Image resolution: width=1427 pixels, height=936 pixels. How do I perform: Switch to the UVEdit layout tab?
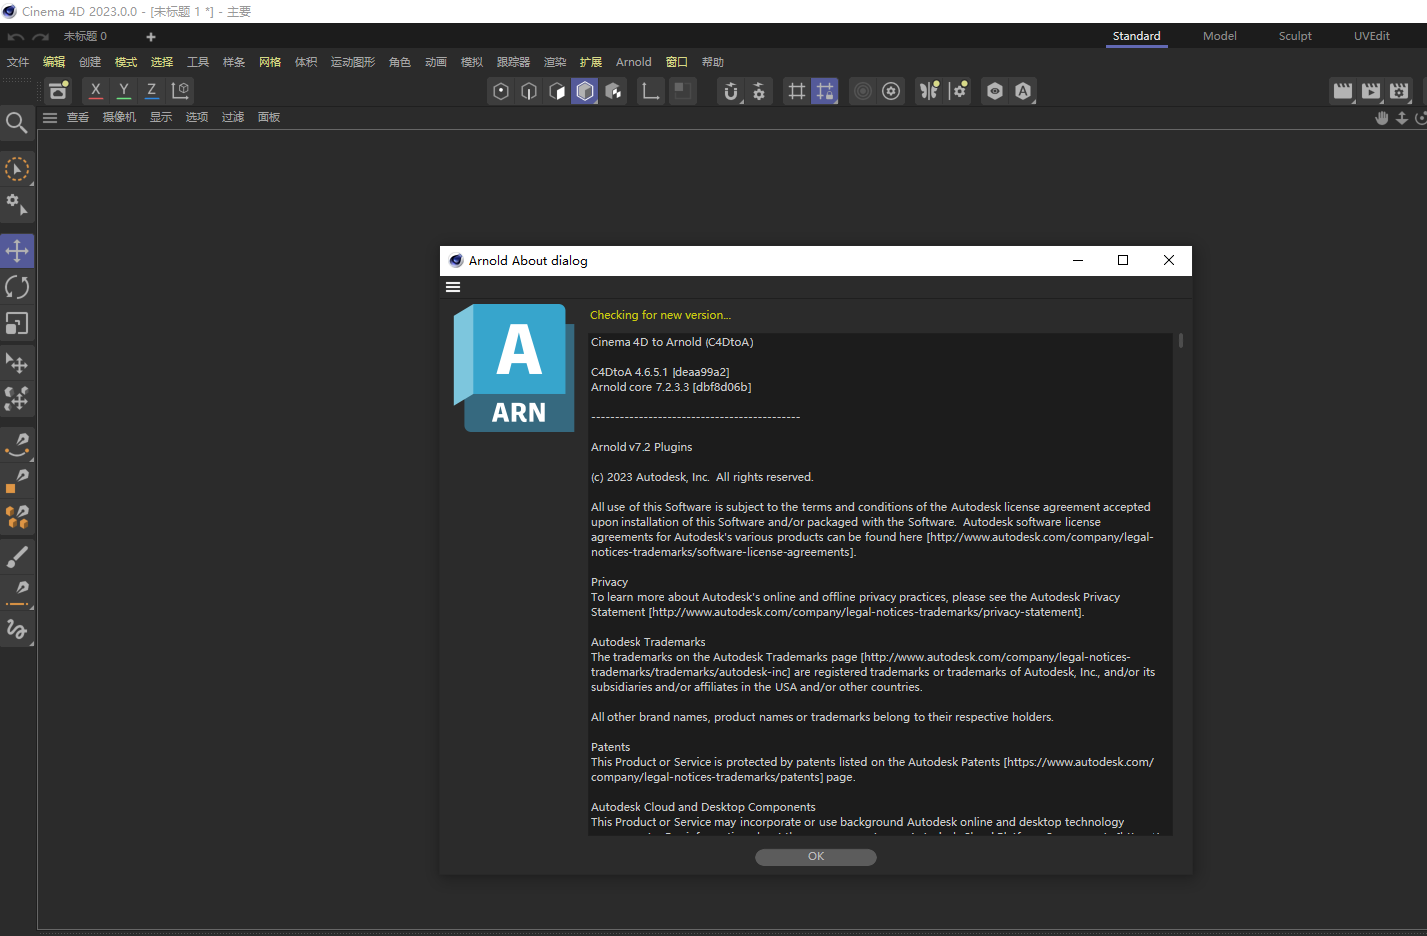click(1372, 36)
